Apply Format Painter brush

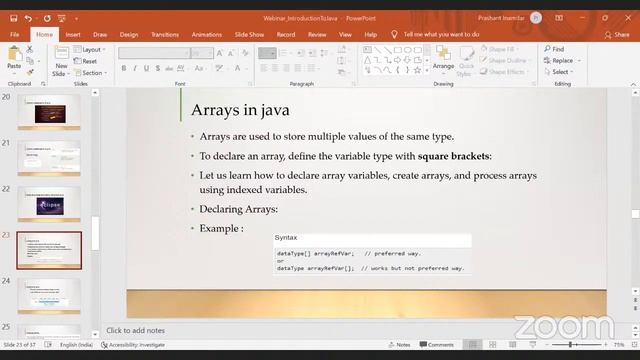click(x=30, y=72)
